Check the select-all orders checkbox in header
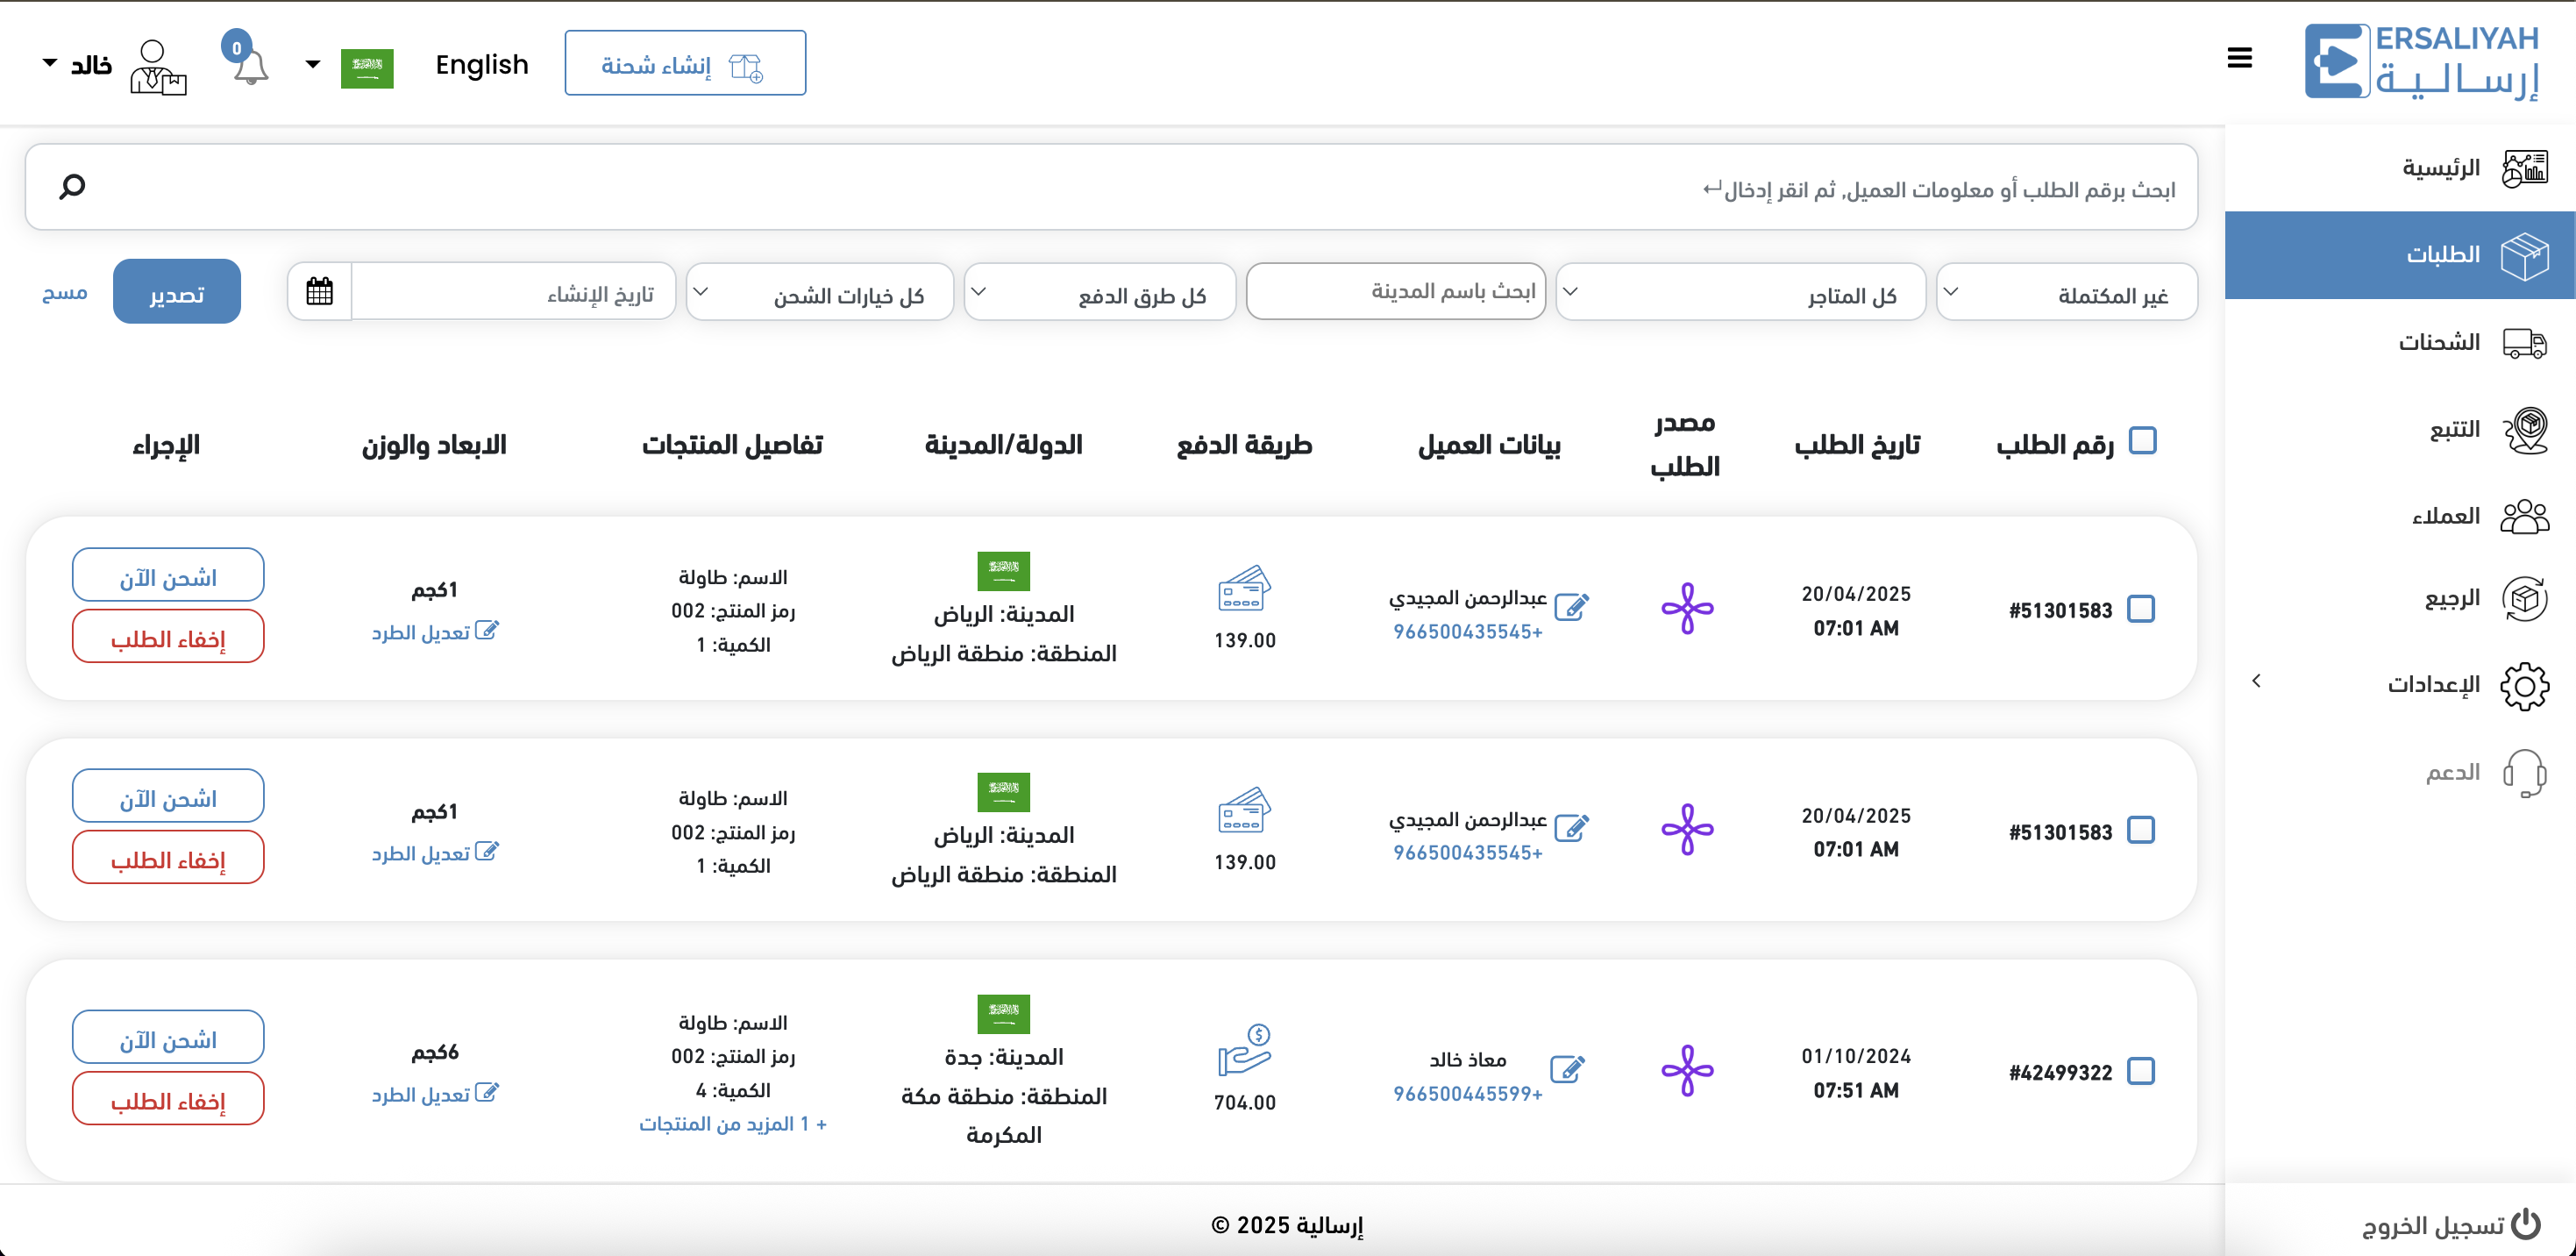The width and height of the screenshot is (2576, 1256). tap(2142, 441)
